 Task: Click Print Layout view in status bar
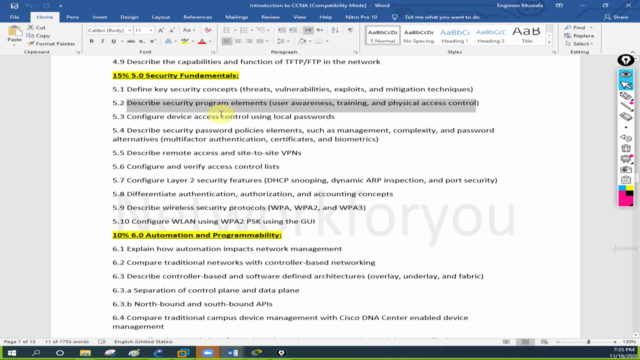tap(525, 342)
